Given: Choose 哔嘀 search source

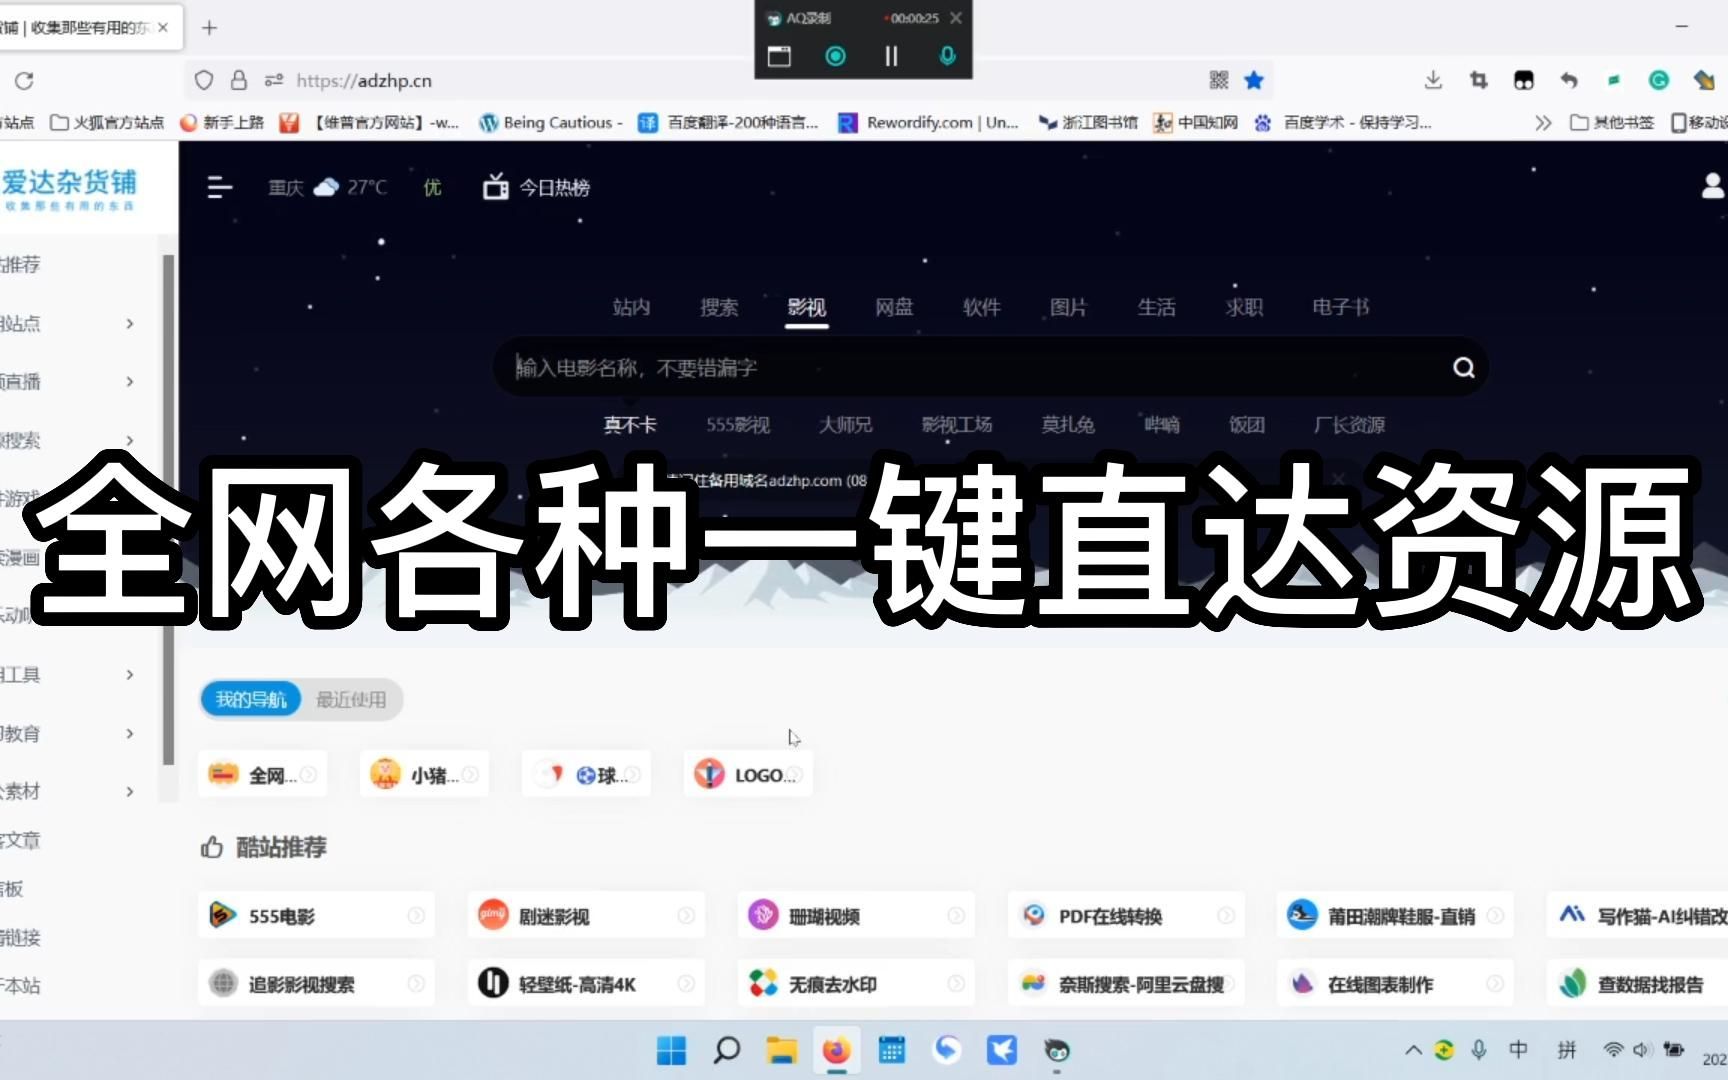Looking at the screenshot, I should [x=1162, y=425].
